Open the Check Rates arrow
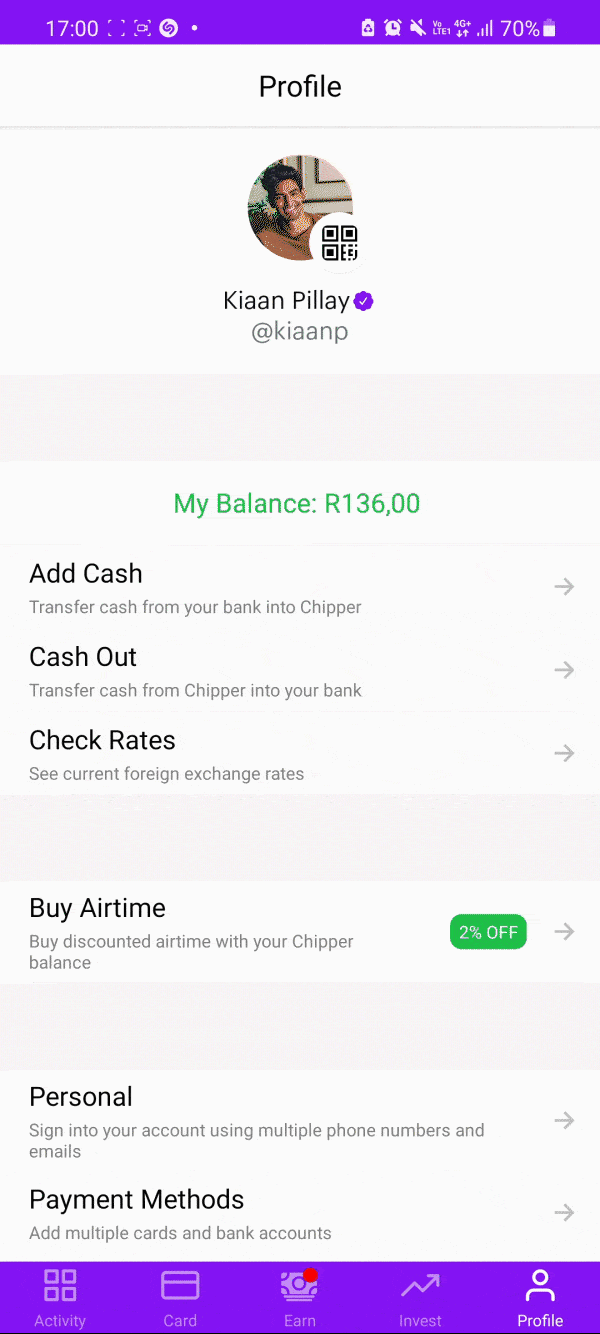This screenshot has width=600, height=1334. click(564, 753)
